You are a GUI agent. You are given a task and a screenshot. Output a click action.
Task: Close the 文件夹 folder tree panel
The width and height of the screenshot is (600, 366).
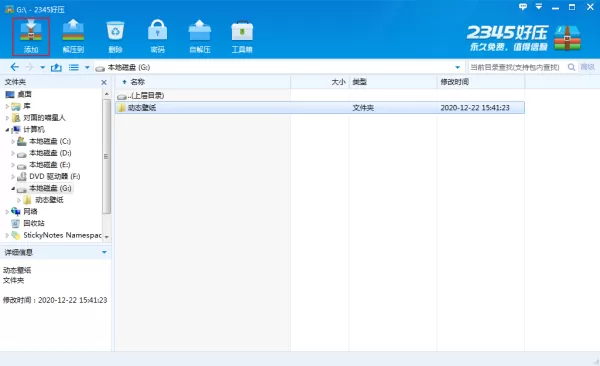(104, 82)
